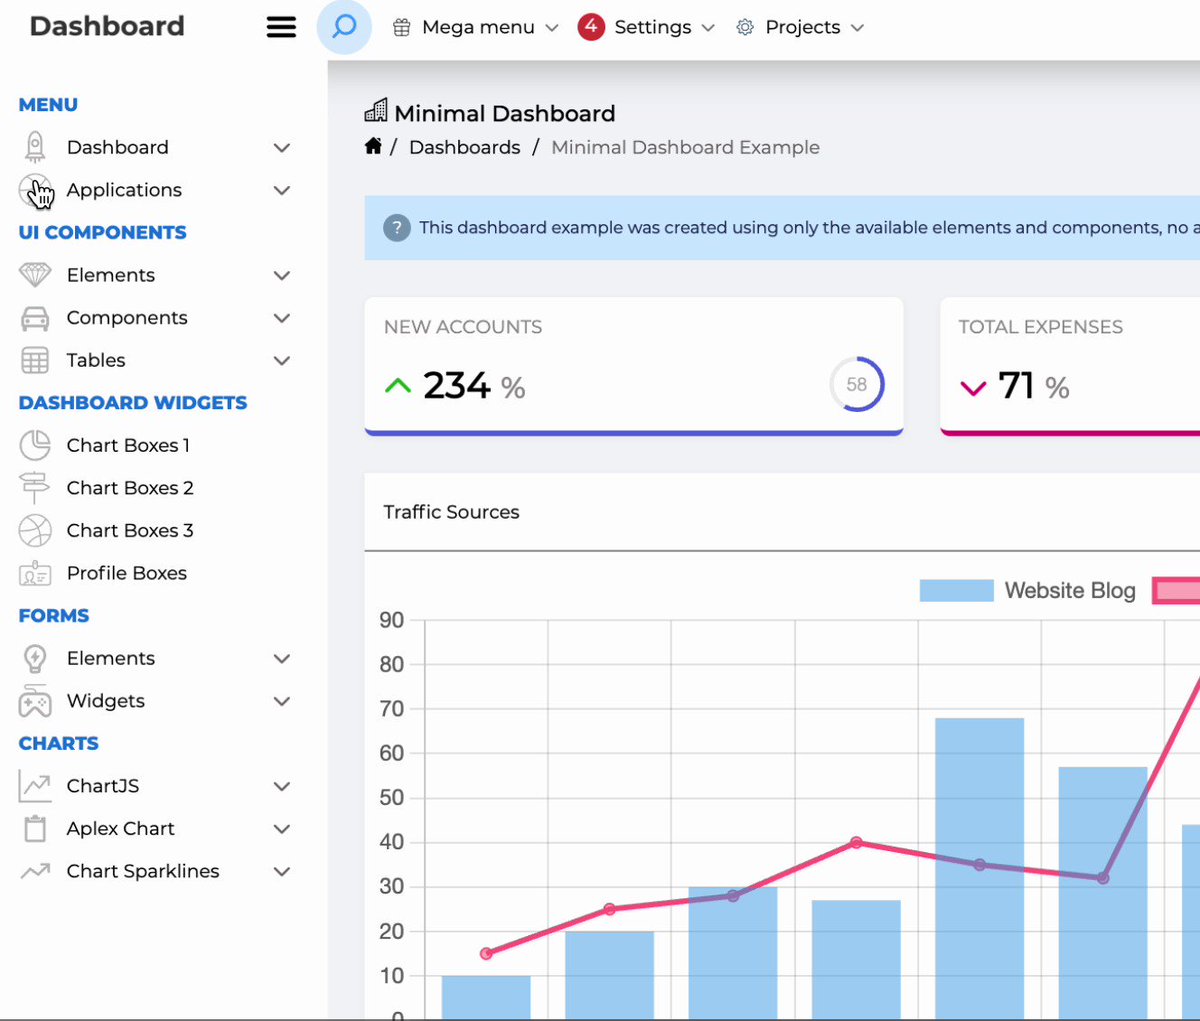Click the pink line data point at 15
Image resolution: width=1200 pixels, height=1021 pixels.
[x=486, y=953]
